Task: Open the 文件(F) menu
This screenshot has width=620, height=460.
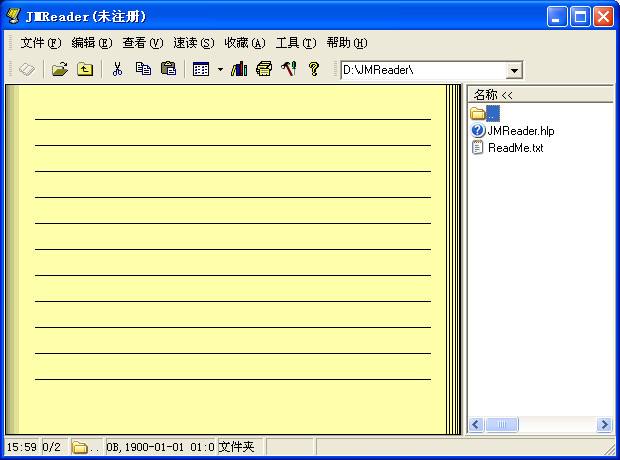Action: tap(40, 43)
